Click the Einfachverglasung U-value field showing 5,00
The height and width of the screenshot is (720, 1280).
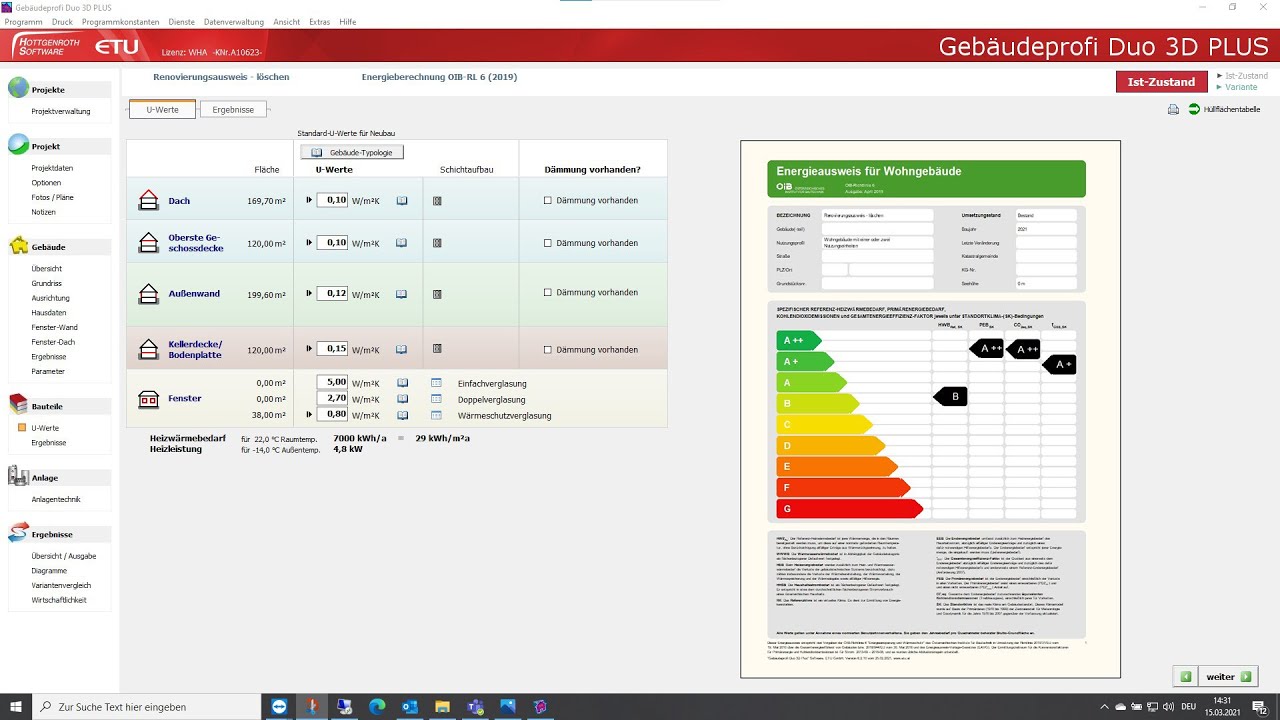(x=332, y=382)
